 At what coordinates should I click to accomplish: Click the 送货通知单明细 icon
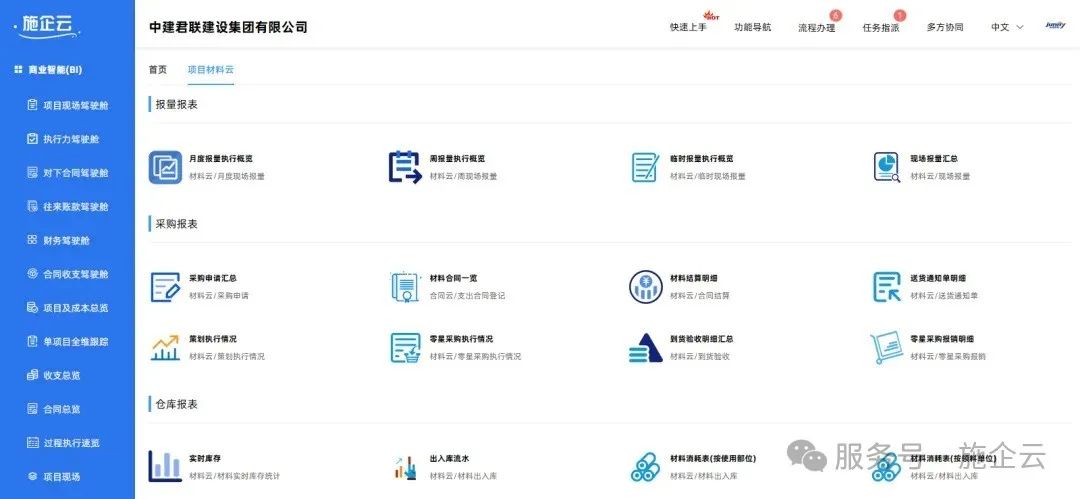coord(887,287)
